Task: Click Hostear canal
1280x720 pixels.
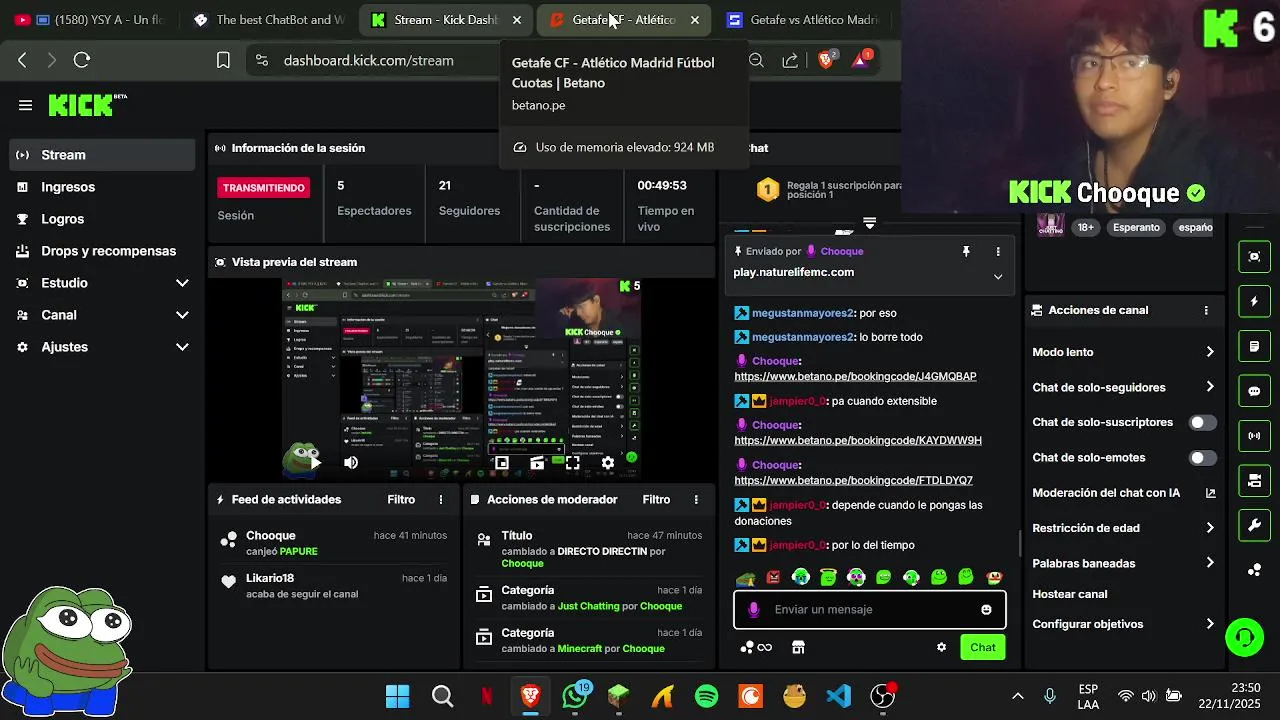Action: point(1070,594)
